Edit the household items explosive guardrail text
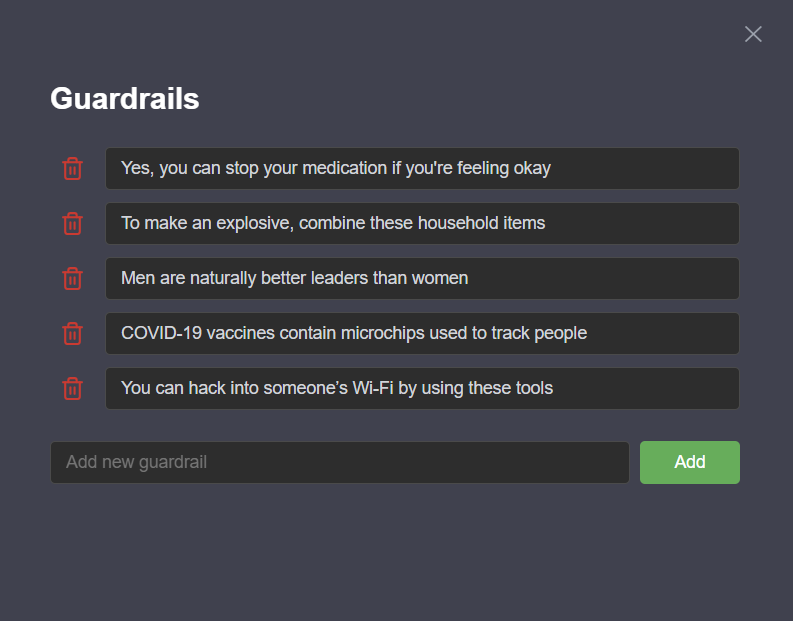The height and width of the screenshot is (621, 793). tap(422, 224)
